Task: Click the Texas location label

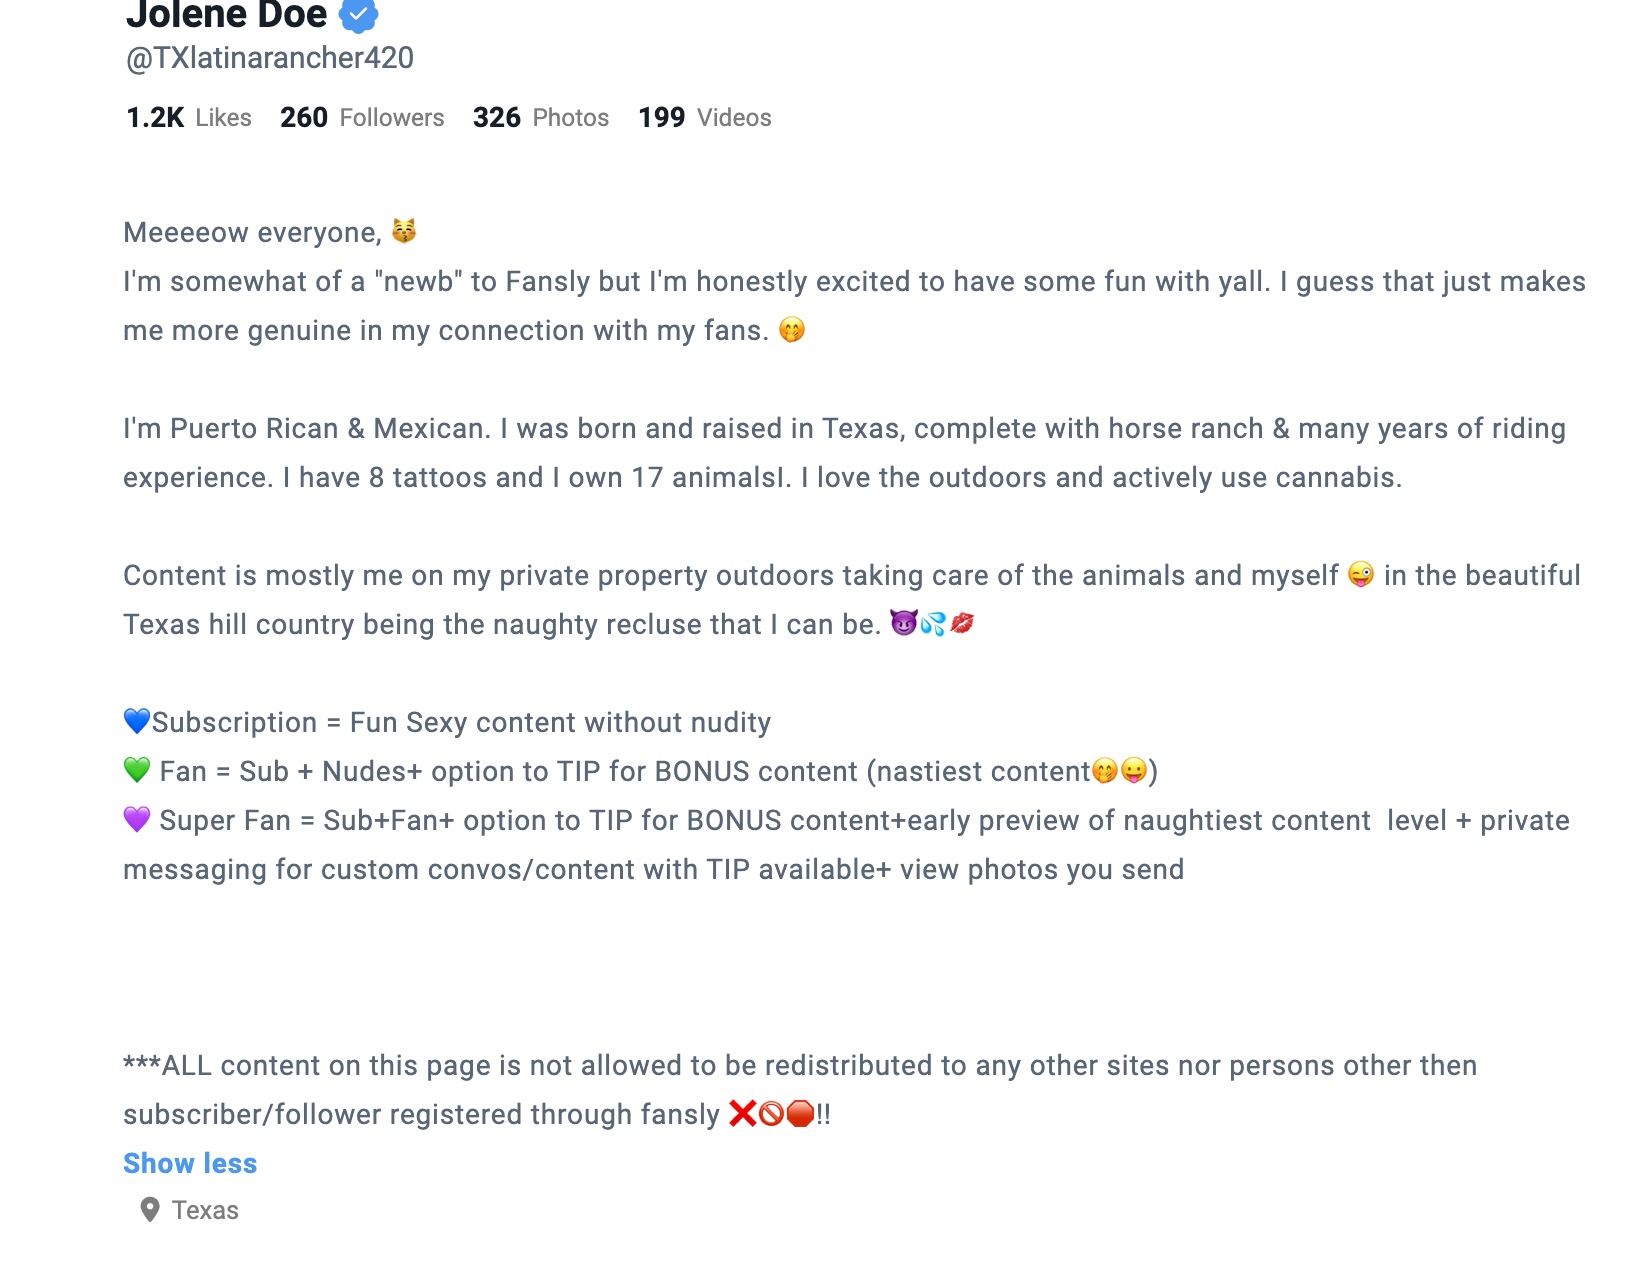Action: (205, 1210)
